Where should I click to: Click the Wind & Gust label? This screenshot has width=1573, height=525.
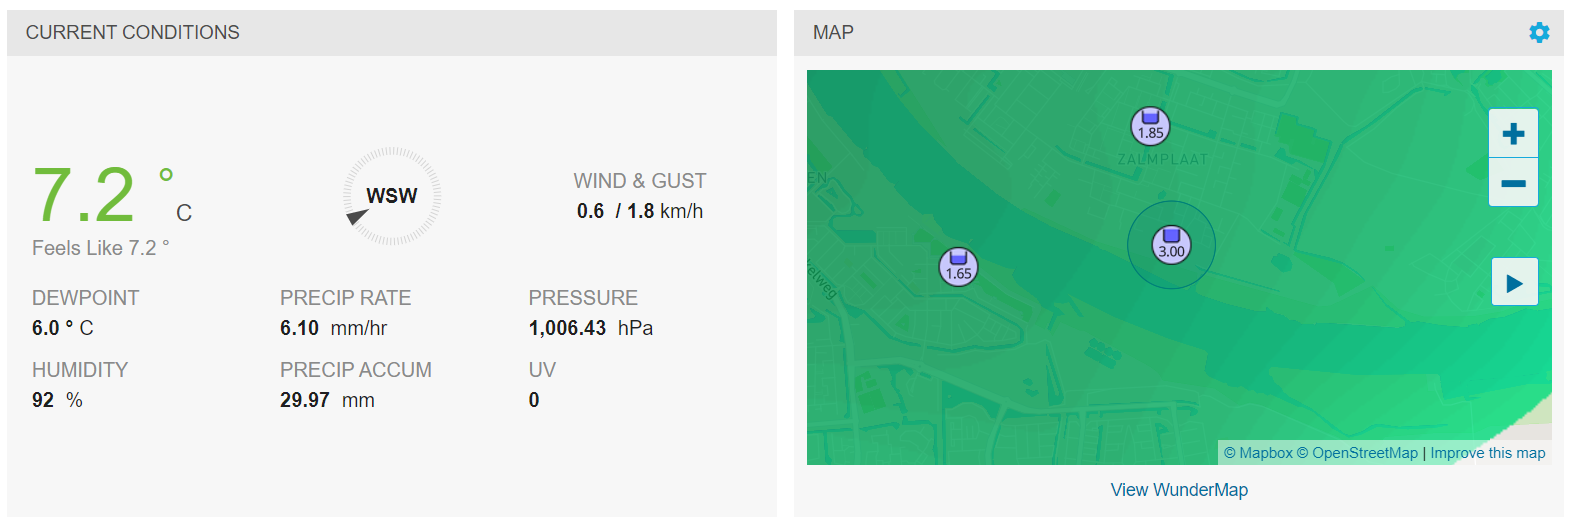640,181
